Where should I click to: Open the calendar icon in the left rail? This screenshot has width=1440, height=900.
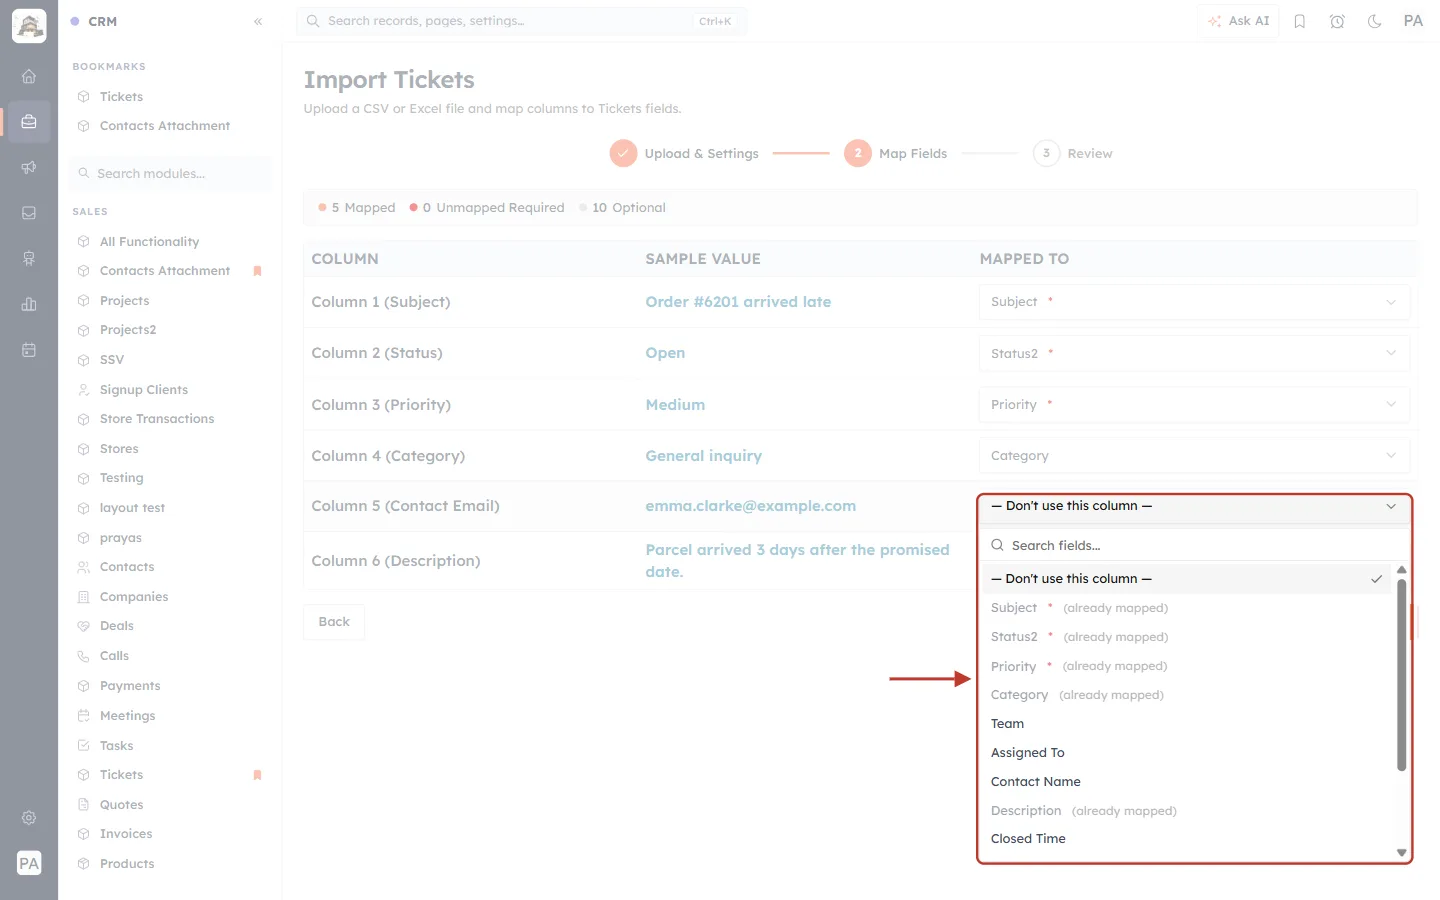29,350
